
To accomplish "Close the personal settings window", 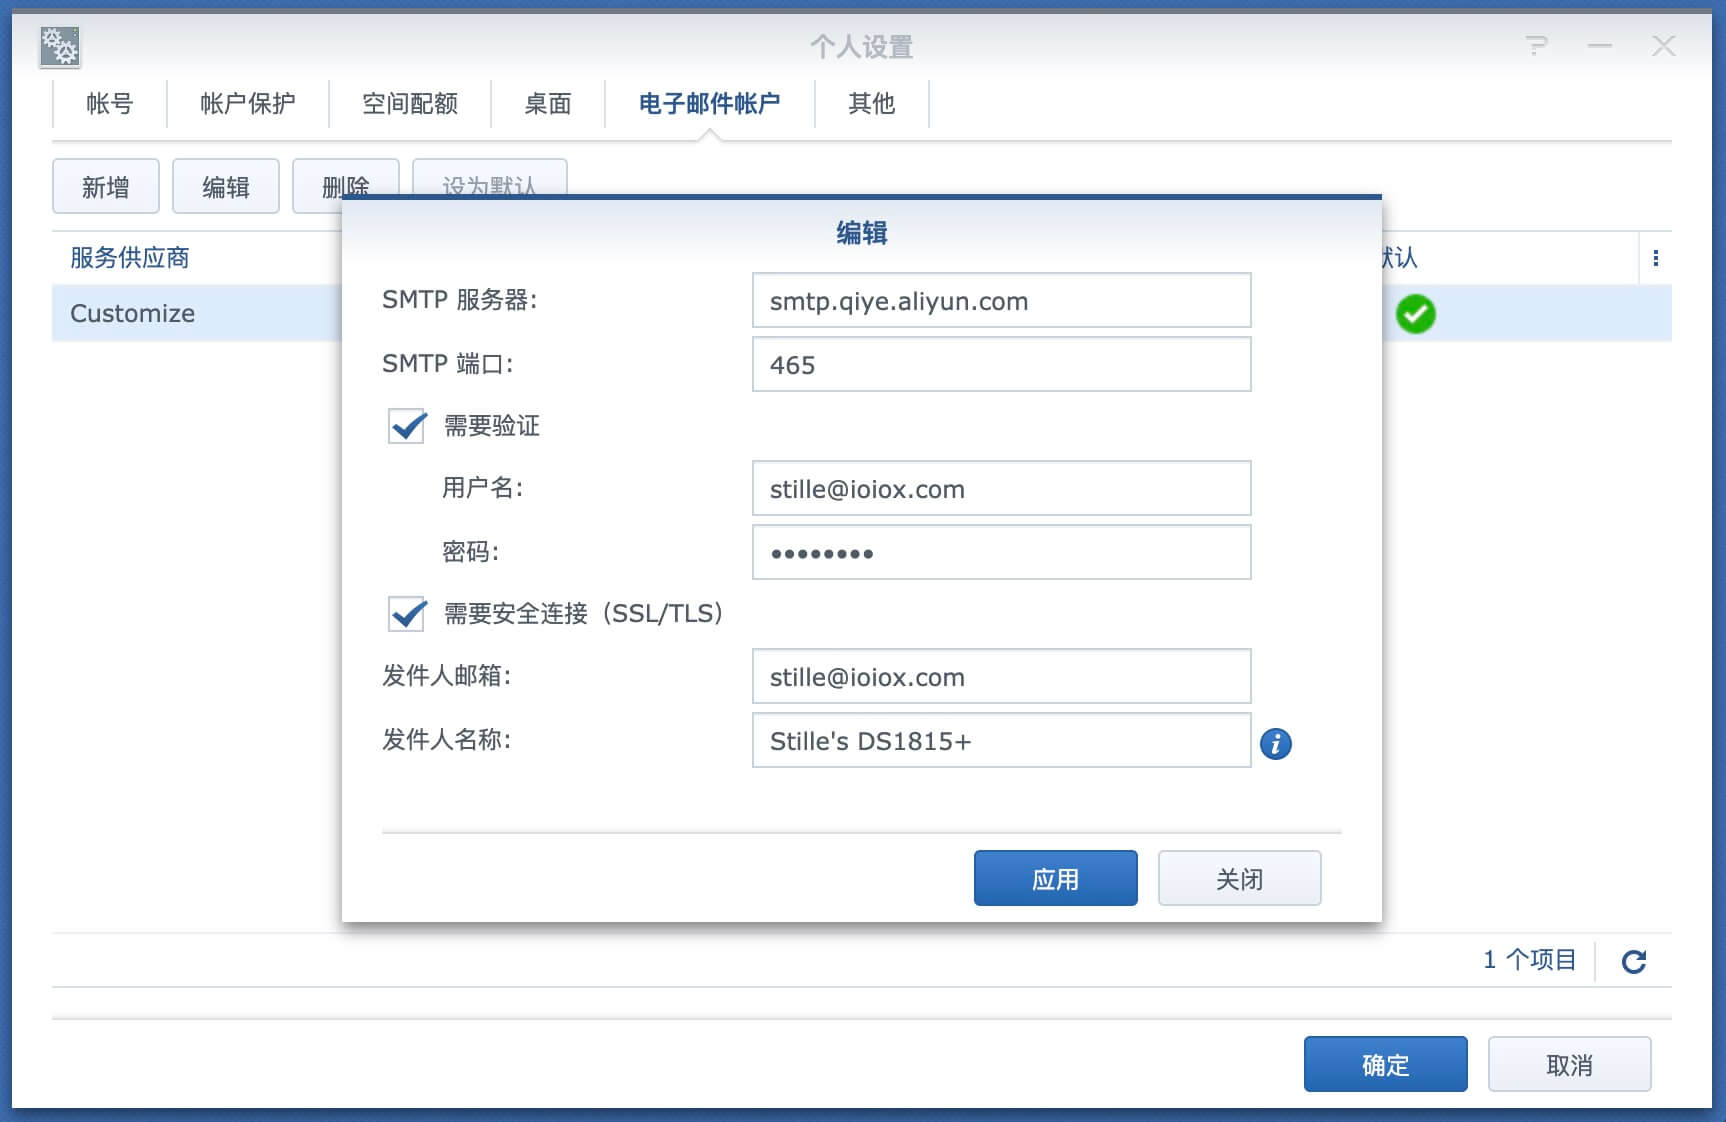I will point(1664,46).
